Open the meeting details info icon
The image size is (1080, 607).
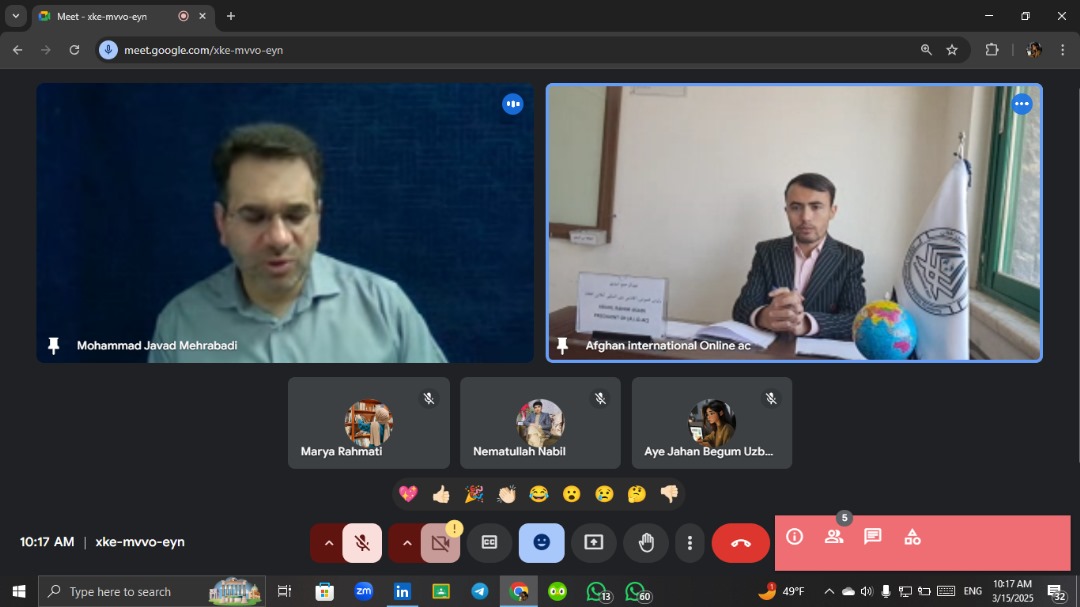795,537
